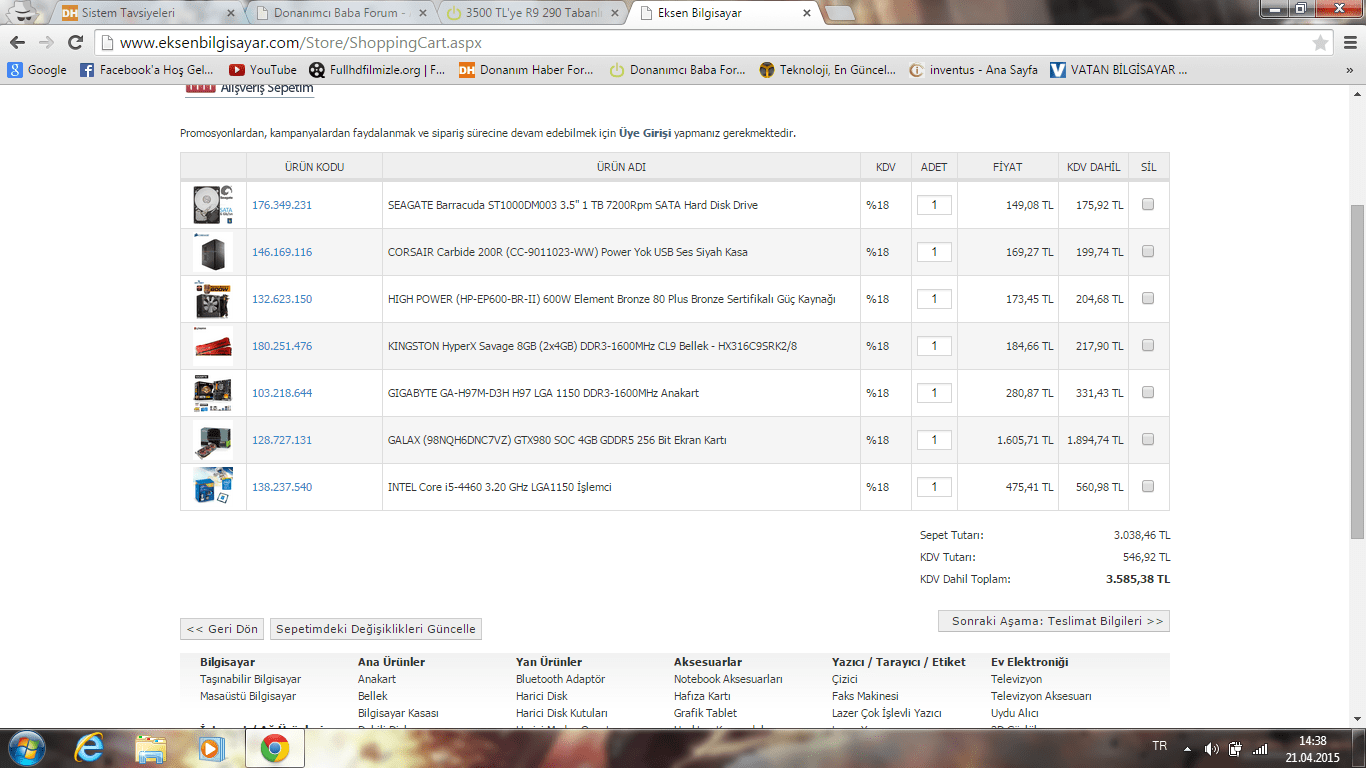1366x768 pixels.
Task: Tick the delete checkbox for SEAGATE Barracuda
Action: (x=1148, y=204)
